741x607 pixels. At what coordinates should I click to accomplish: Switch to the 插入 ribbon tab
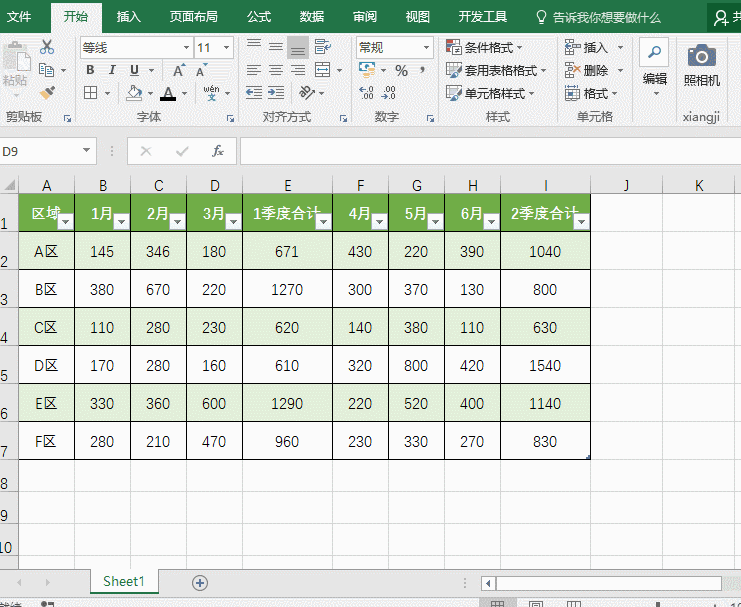coord(129,17)
